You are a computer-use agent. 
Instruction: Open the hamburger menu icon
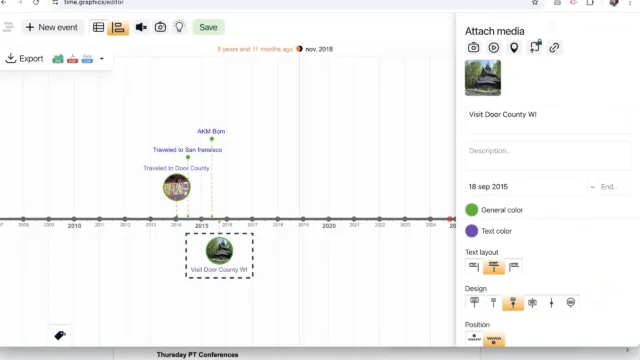pos(8,27)
